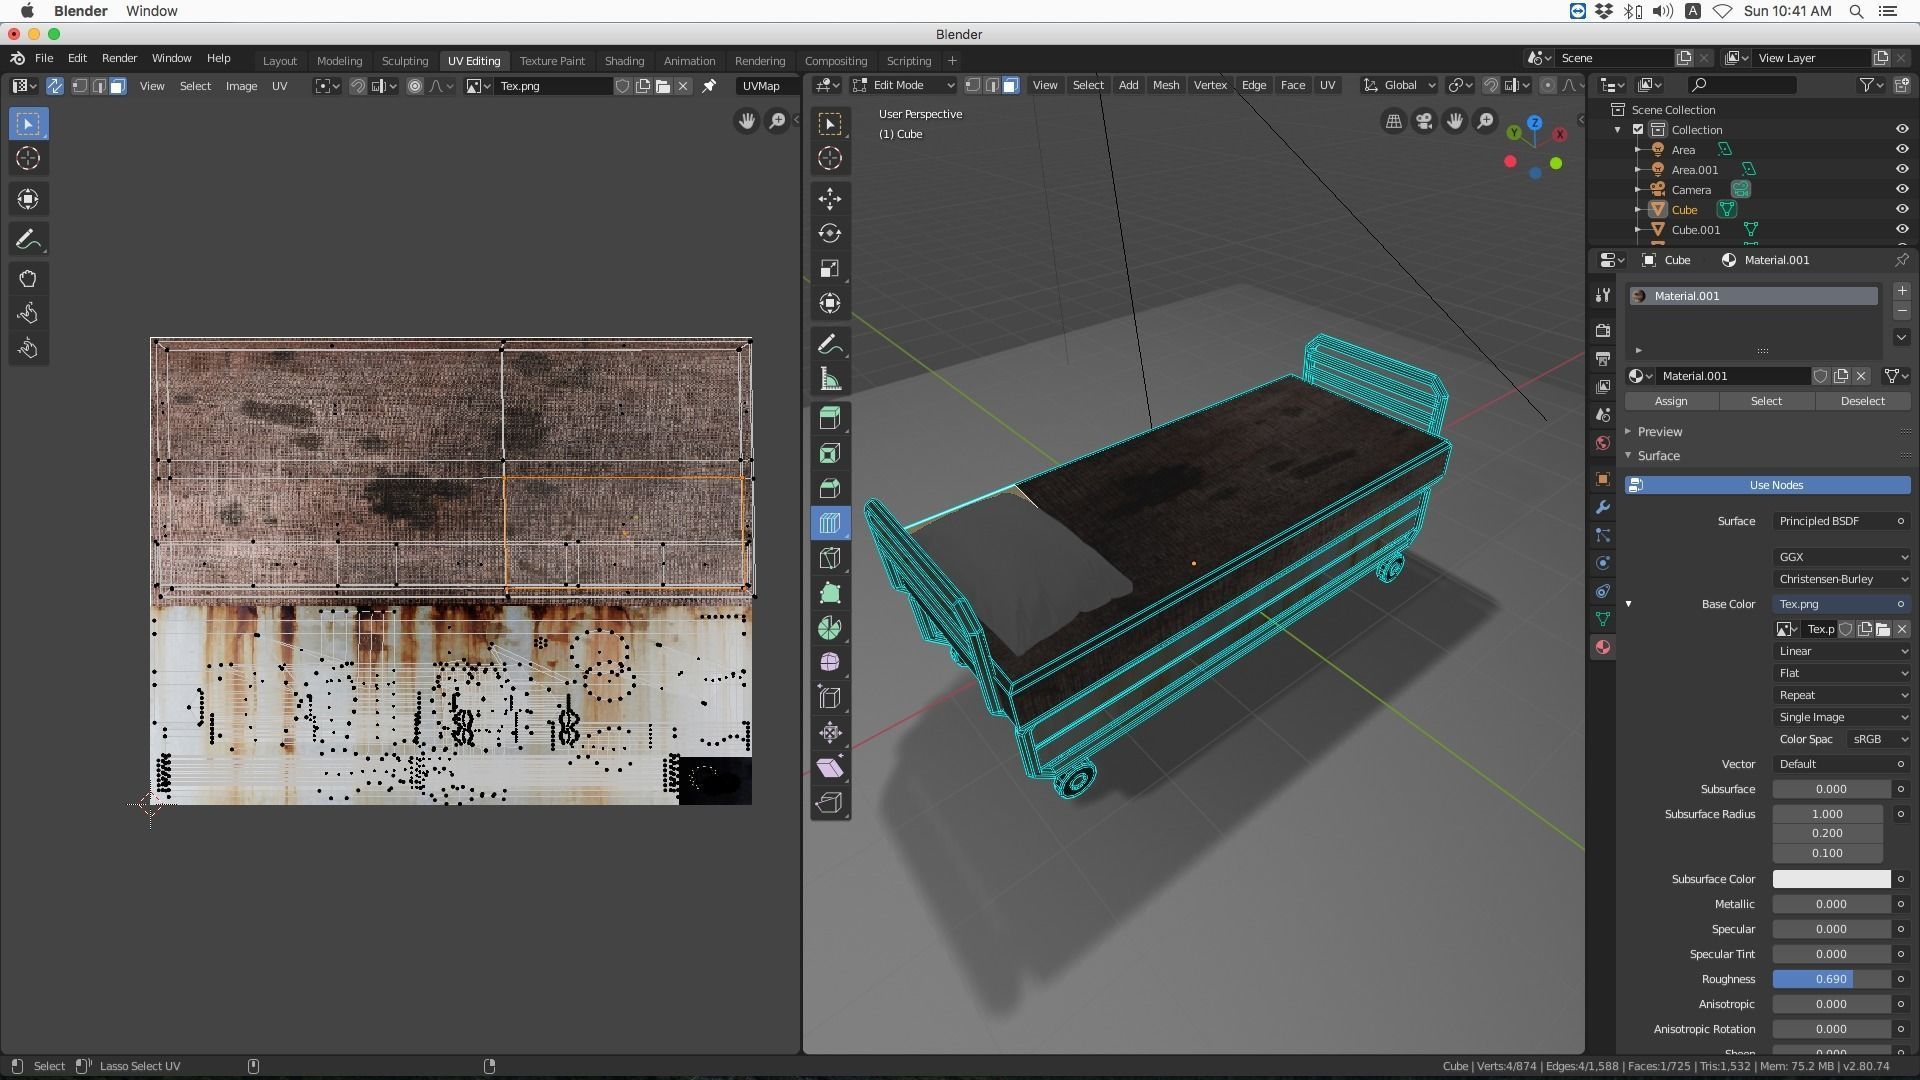Screen dimensions: 1920x1080
Task: Adjust the Roughness slider
Action: tap(1831, 979)
